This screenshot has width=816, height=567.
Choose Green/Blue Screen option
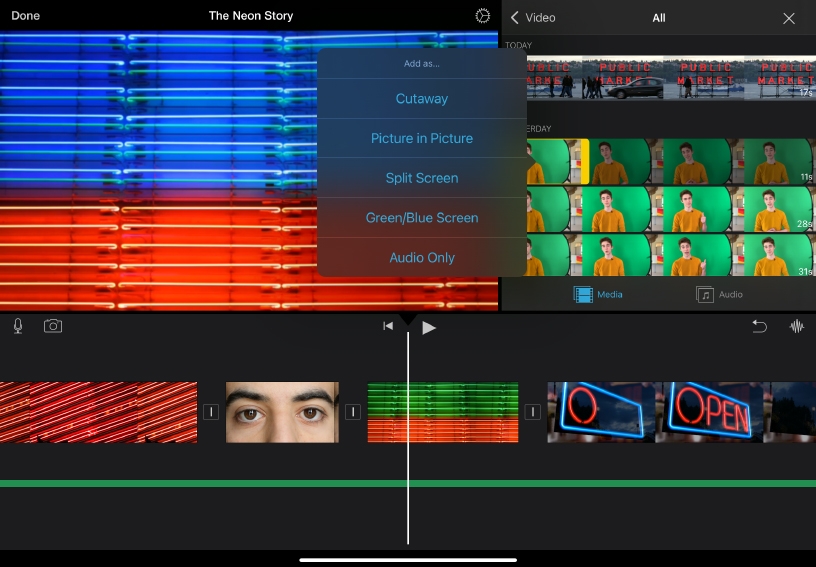tap(422, 218)
